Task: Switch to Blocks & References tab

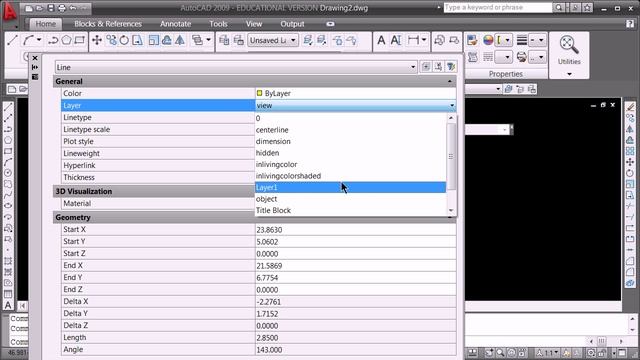Action: click(108, 24)
